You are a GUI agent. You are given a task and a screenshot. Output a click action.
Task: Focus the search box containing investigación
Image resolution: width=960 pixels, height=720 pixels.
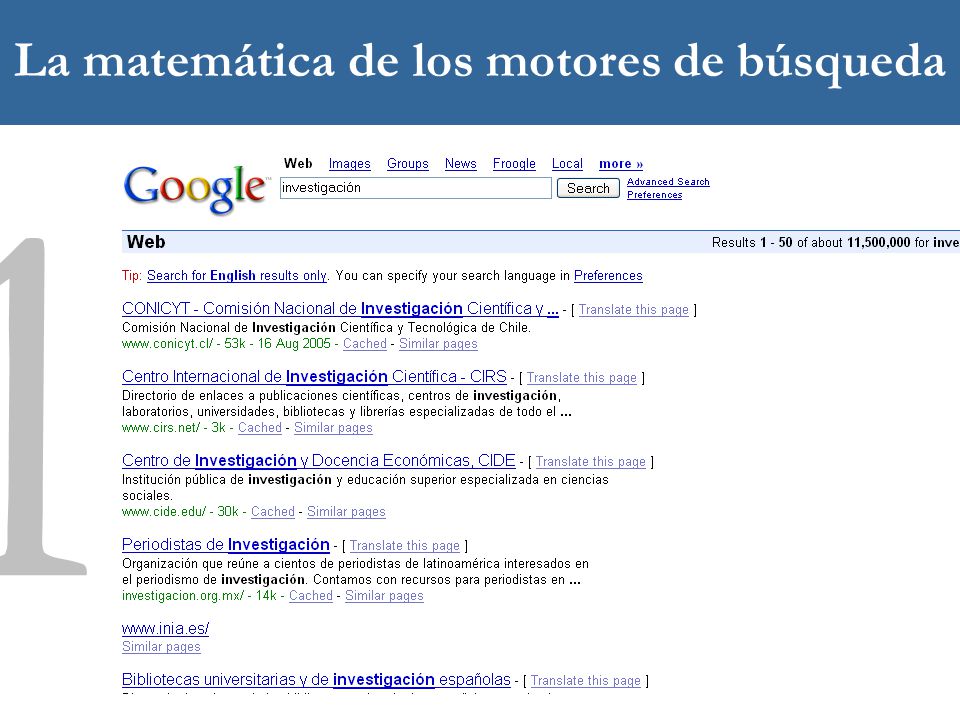(416, 188)
